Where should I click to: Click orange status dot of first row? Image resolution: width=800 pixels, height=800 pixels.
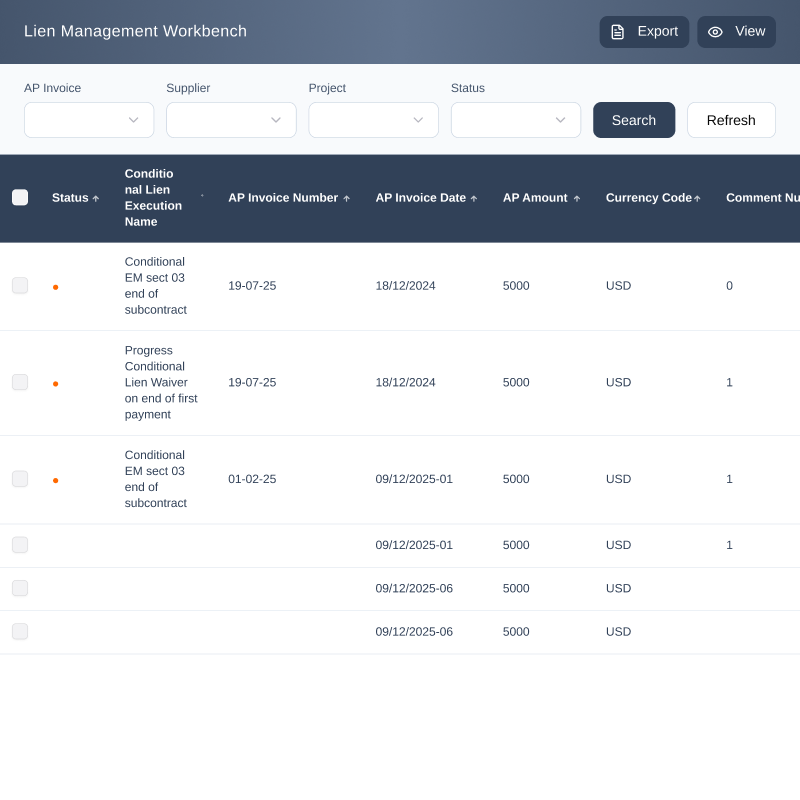point(55,287)
